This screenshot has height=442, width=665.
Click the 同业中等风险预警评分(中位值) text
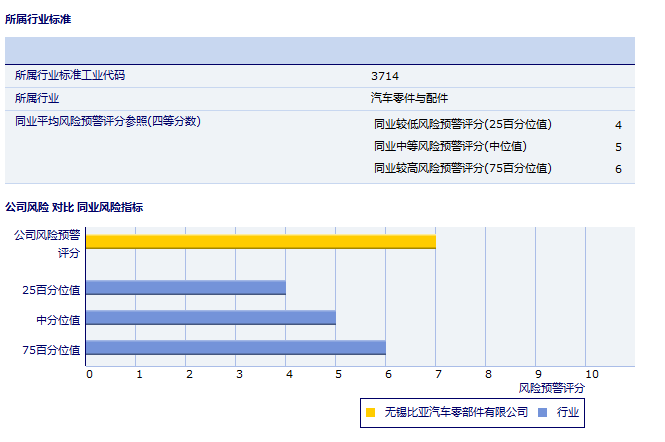click(x=450, y=147)
